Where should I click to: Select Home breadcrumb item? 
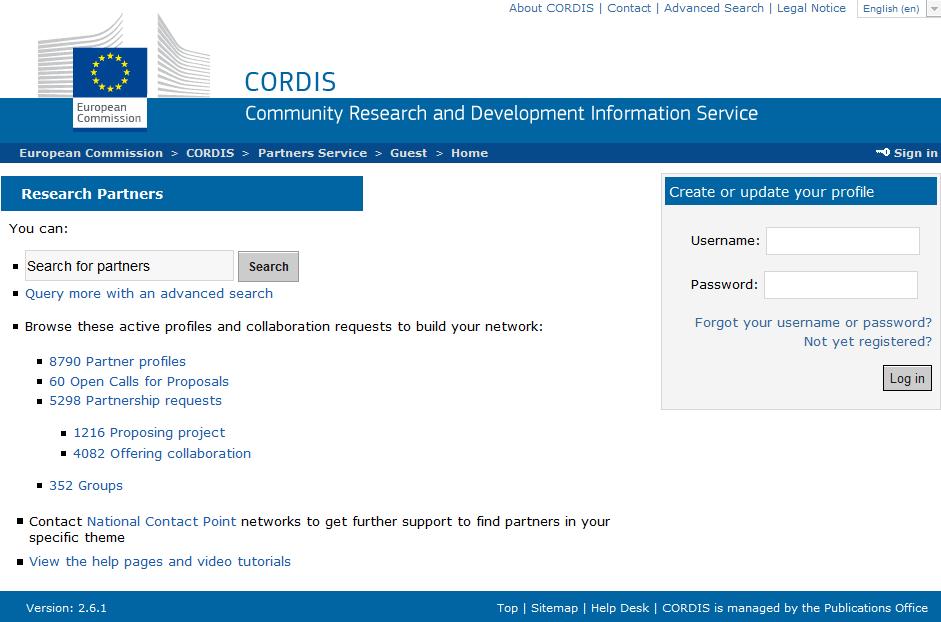point(469,153)
